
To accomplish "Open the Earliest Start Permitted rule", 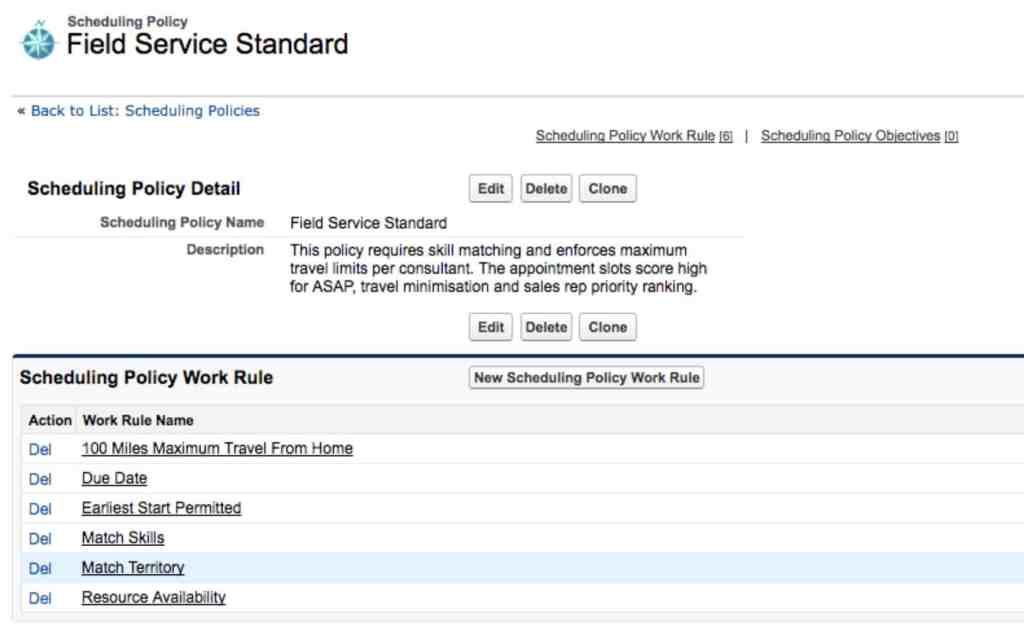I will tap(161, 508).
